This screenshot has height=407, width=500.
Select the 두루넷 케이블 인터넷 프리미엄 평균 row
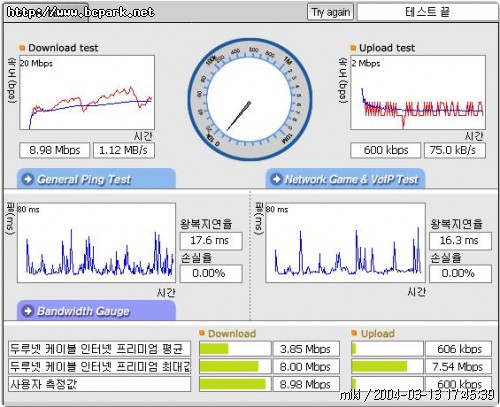(99, 349)
